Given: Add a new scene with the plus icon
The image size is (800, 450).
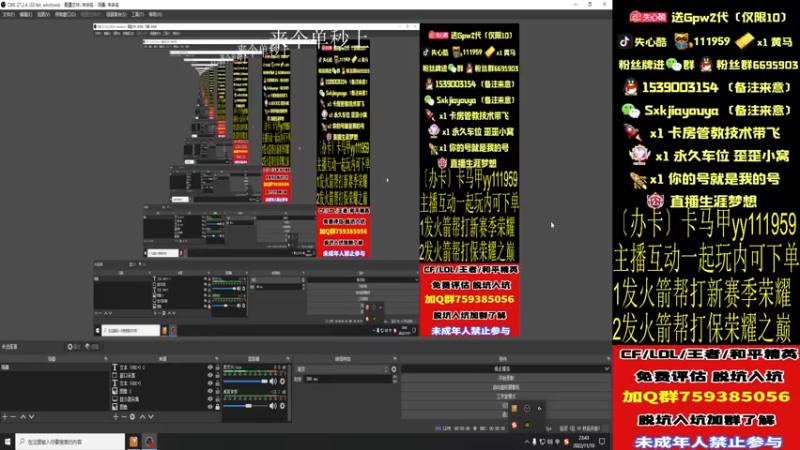Looking at the screenshot, I should click(5, 417).
